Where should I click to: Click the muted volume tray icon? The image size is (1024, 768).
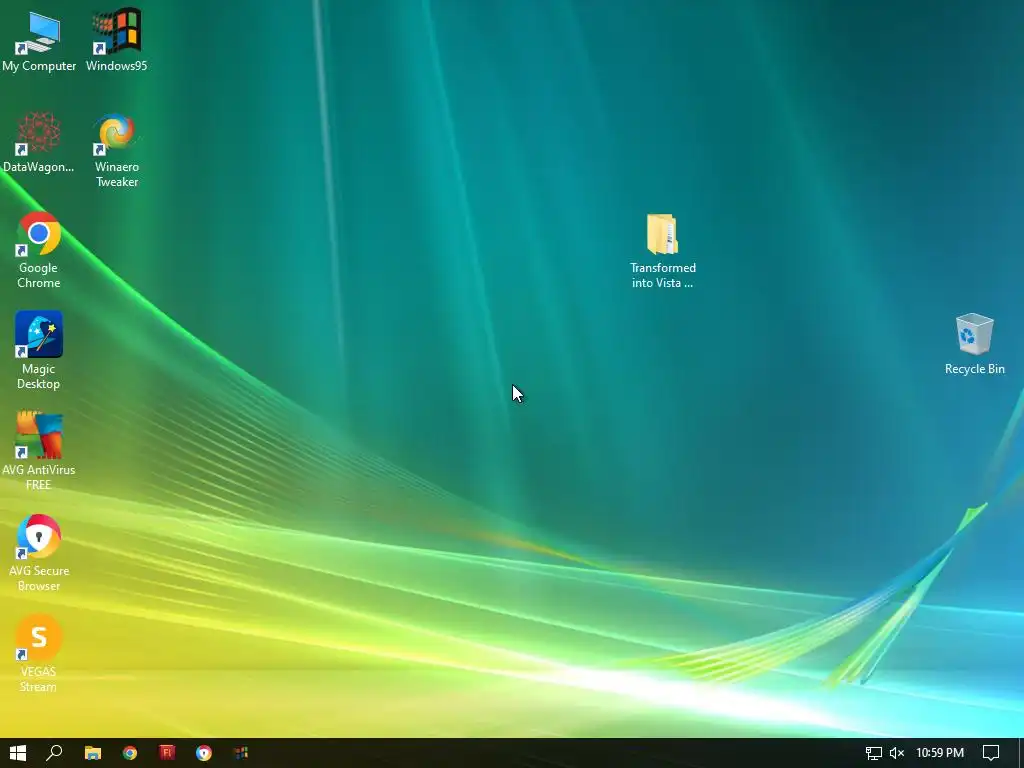(897, 753)
